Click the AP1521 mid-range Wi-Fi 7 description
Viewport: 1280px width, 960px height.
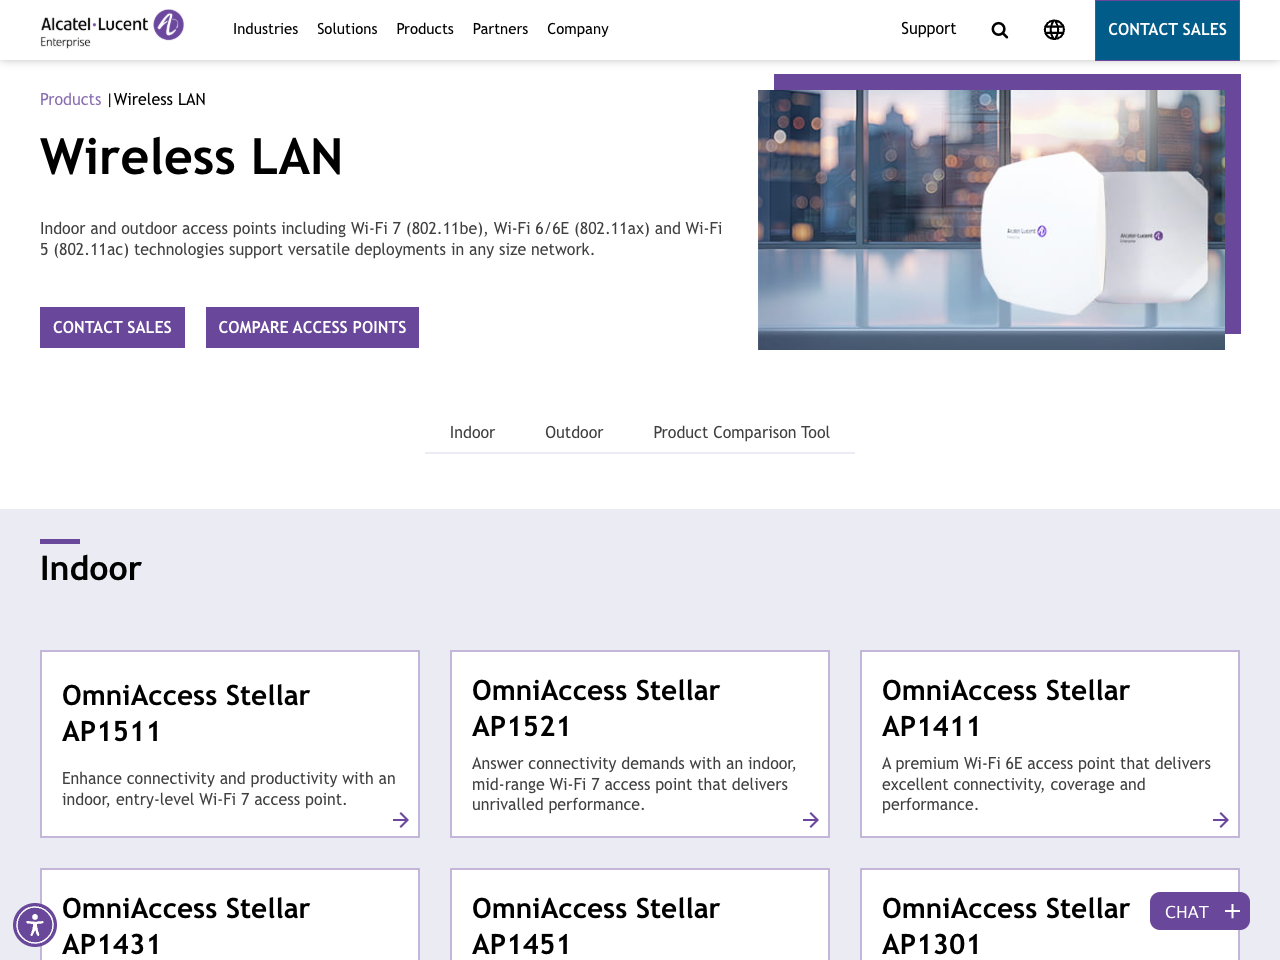tap(634, 784)
